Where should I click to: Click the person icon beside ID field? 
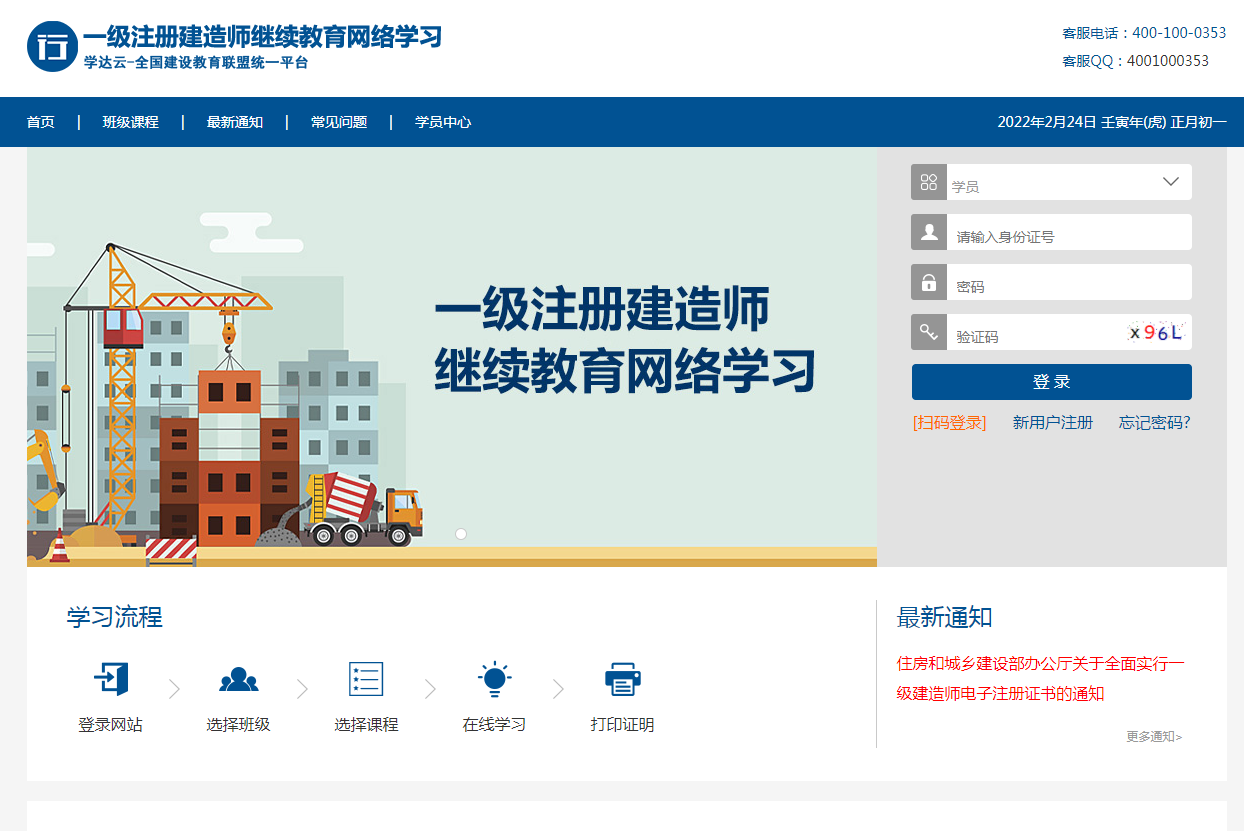[x=929, y=232]
